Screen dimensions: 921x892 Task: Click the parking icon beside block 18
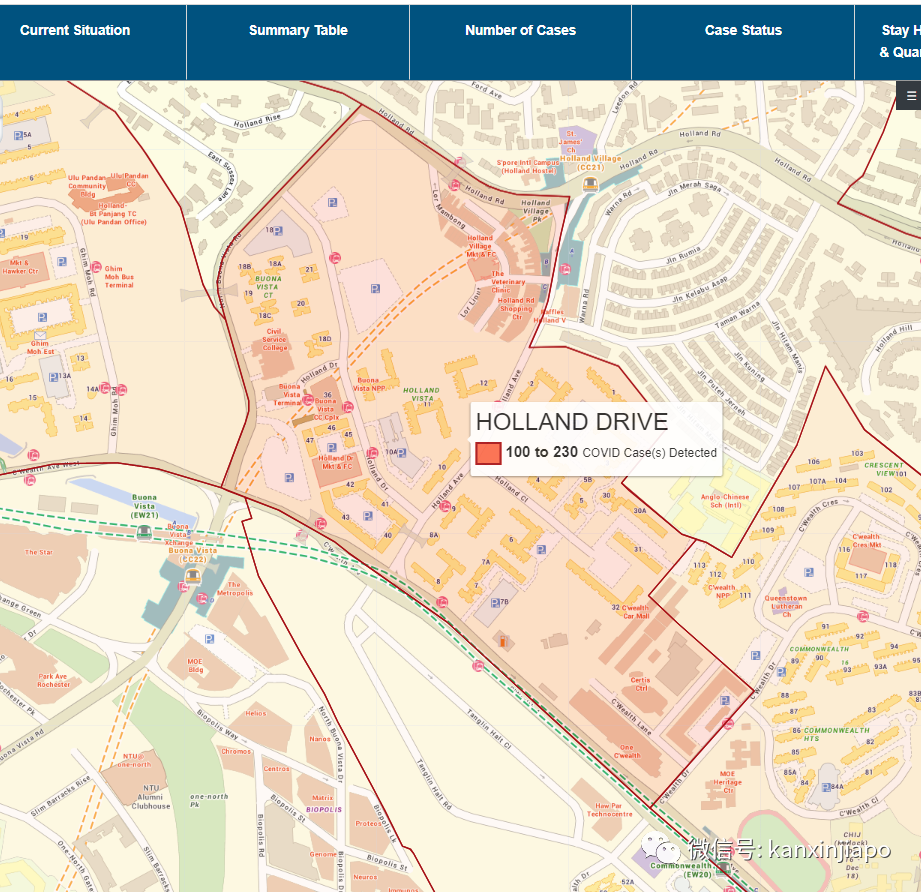coord(278,231)
